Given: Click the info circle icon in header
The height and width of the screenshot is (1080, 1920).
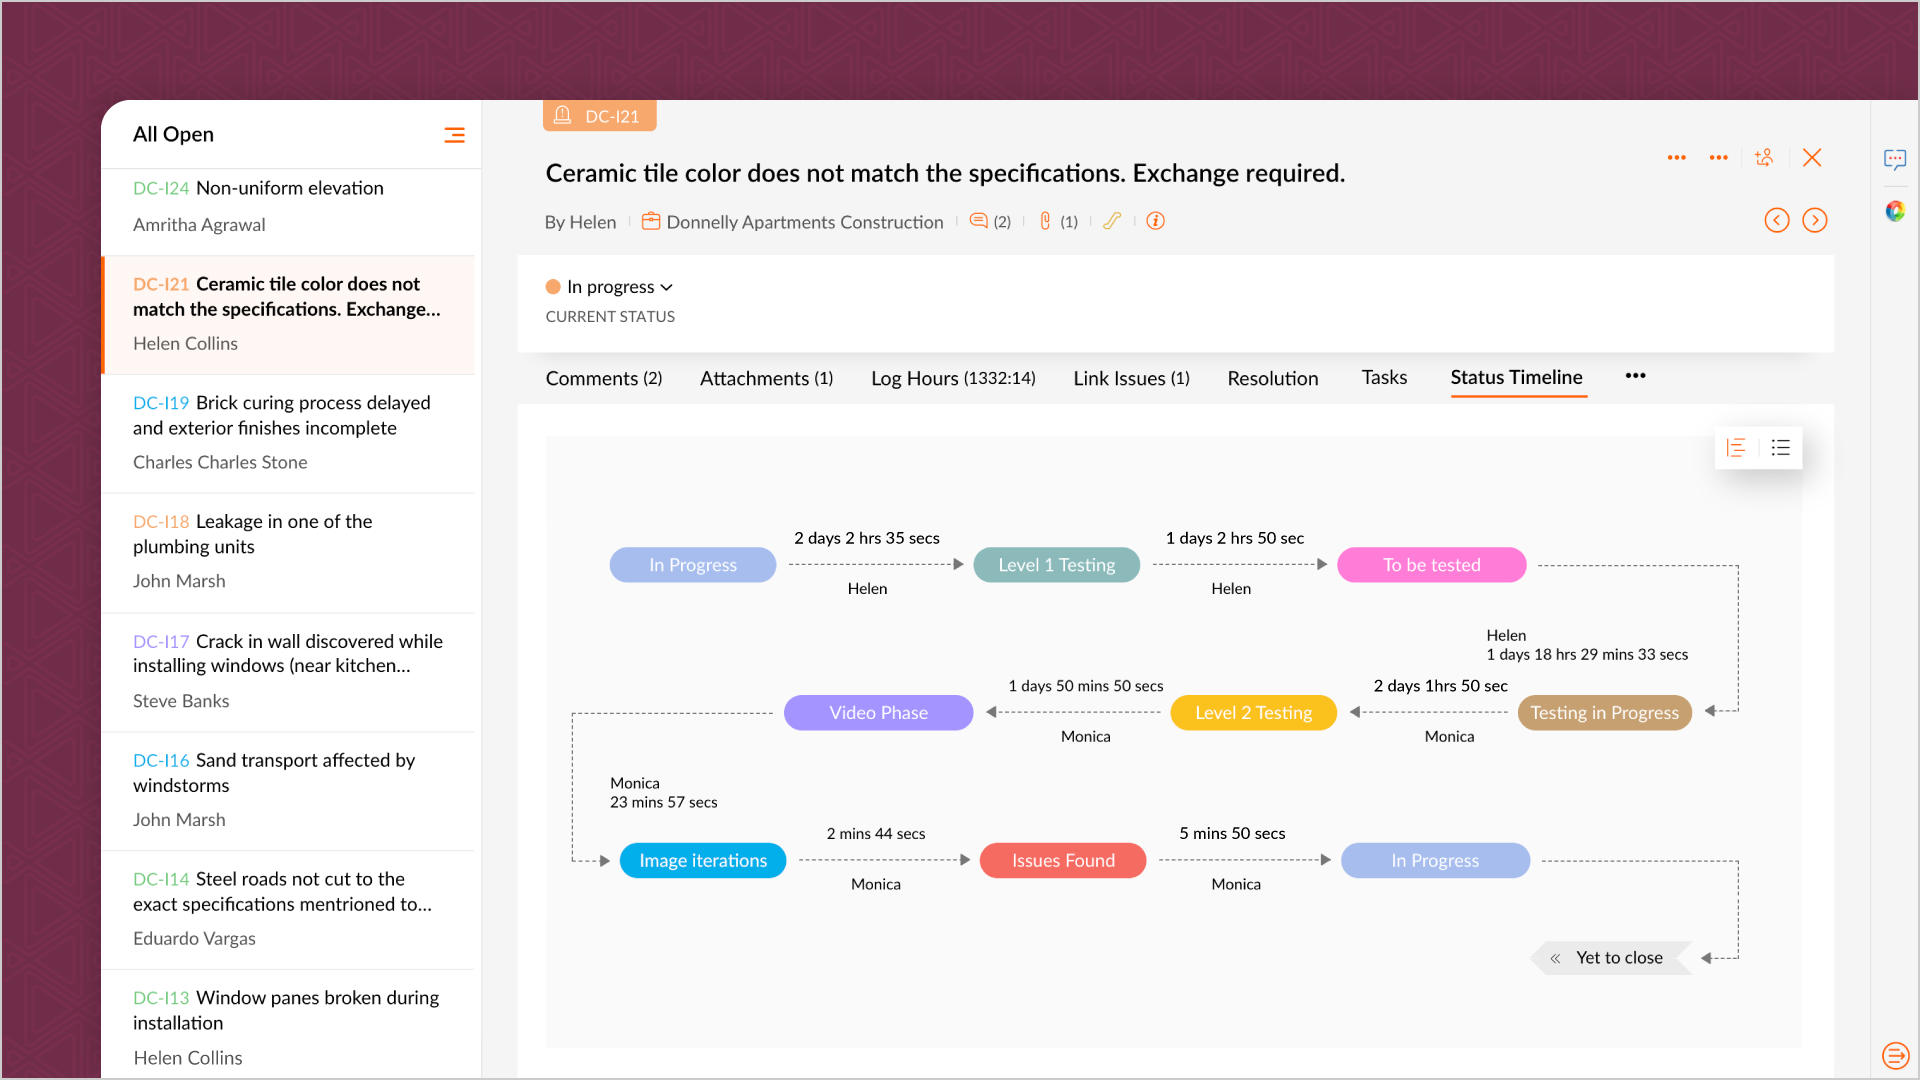Looking at the screenshot, I should (1156, 221).
